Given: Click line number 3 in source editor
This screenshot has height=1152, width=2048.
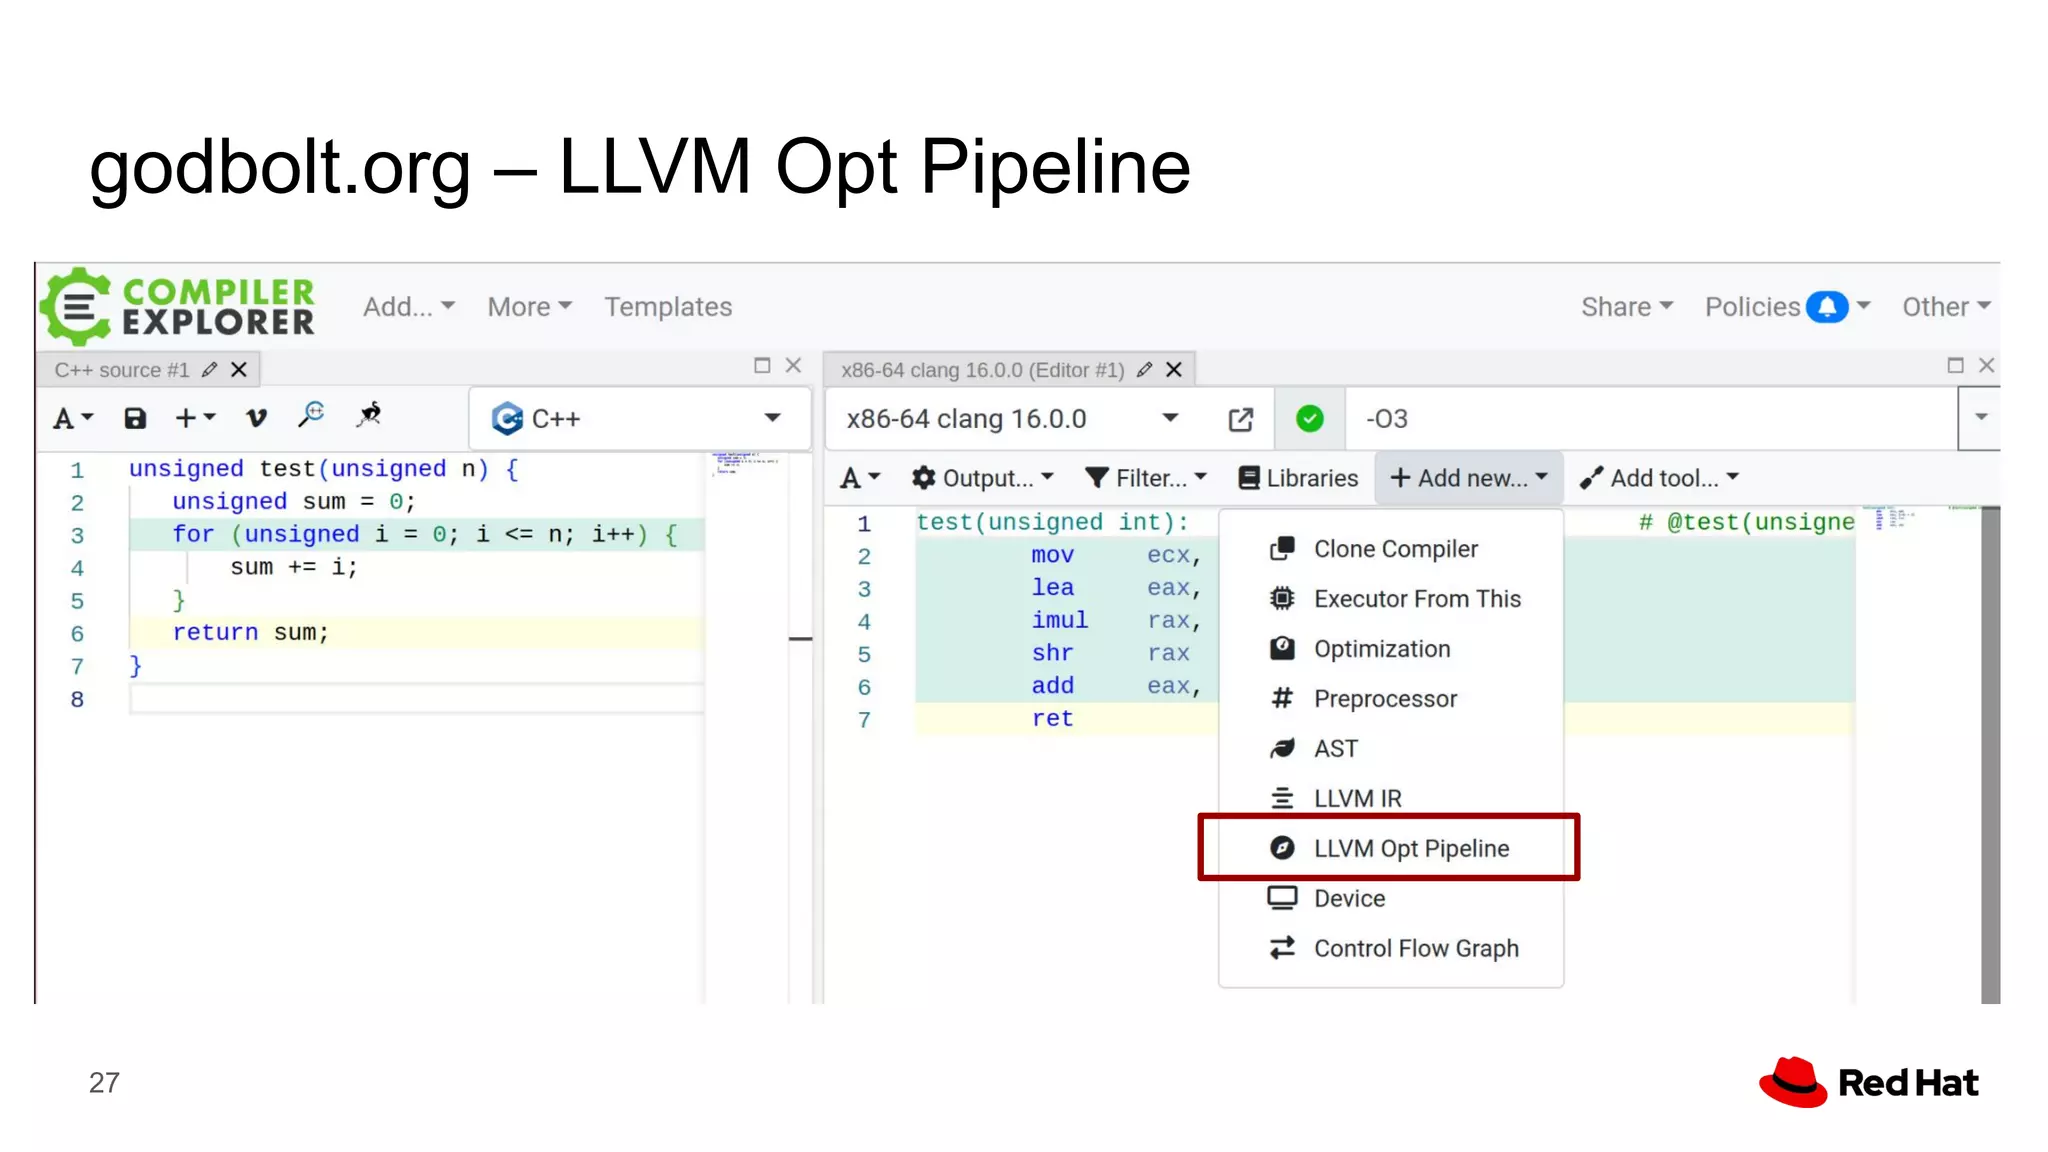Looking at the screenshot, I should point(77,535).
